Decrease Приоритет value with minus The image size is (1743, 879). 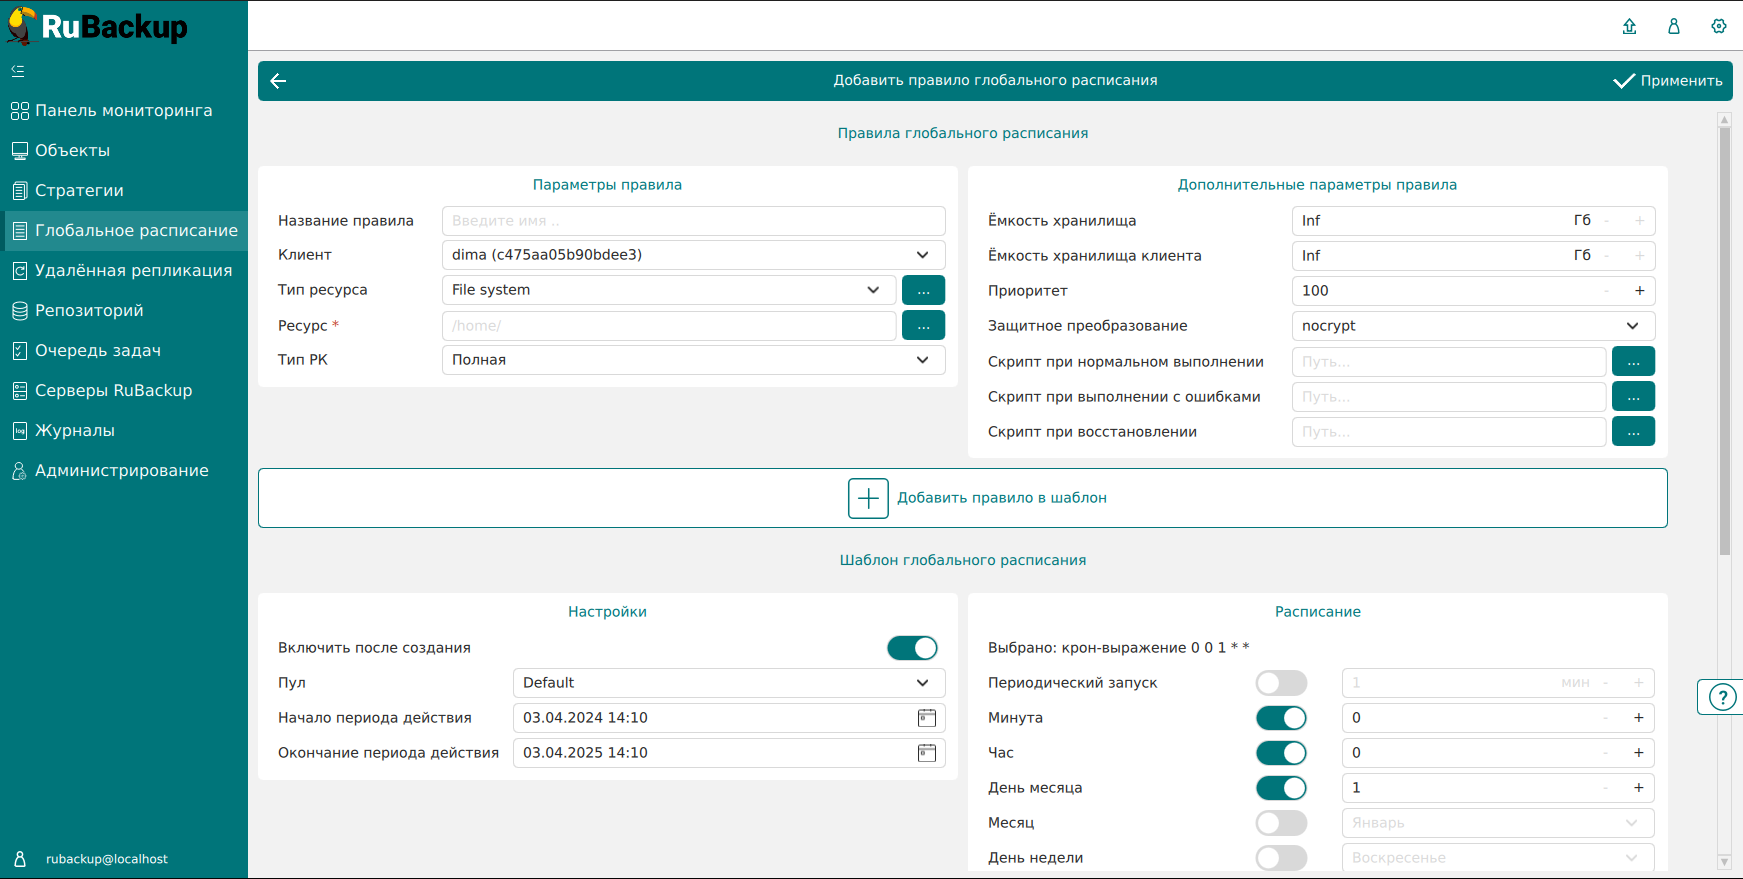pos(1606,291)
